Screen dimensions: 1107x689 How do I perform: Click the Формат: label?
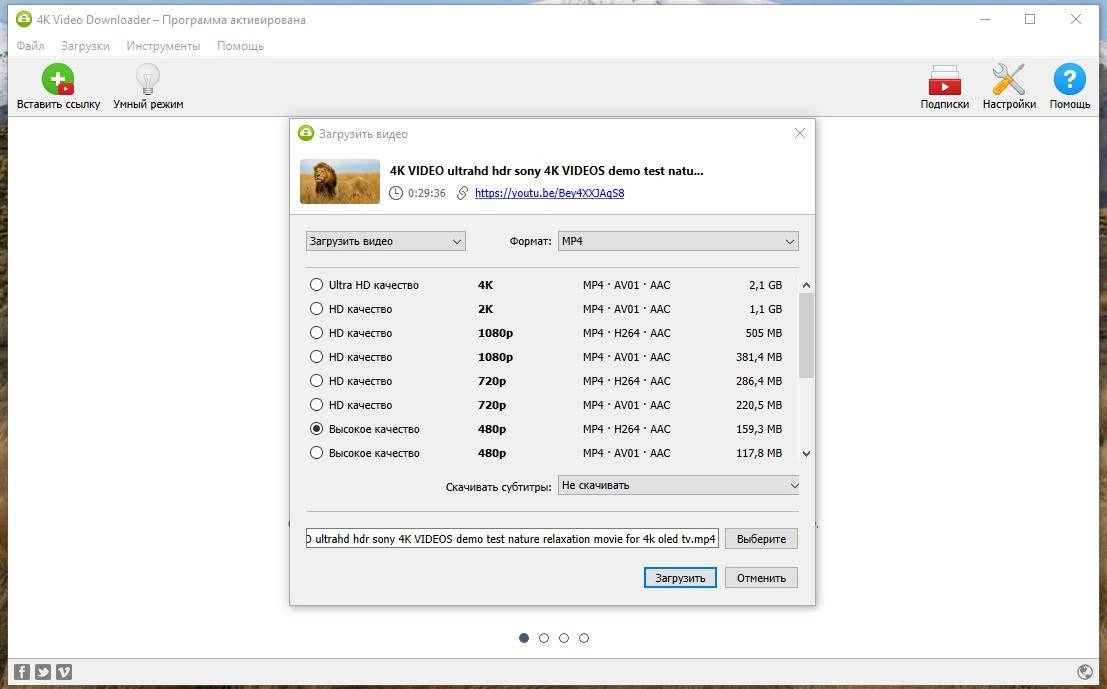coord(530,241)
